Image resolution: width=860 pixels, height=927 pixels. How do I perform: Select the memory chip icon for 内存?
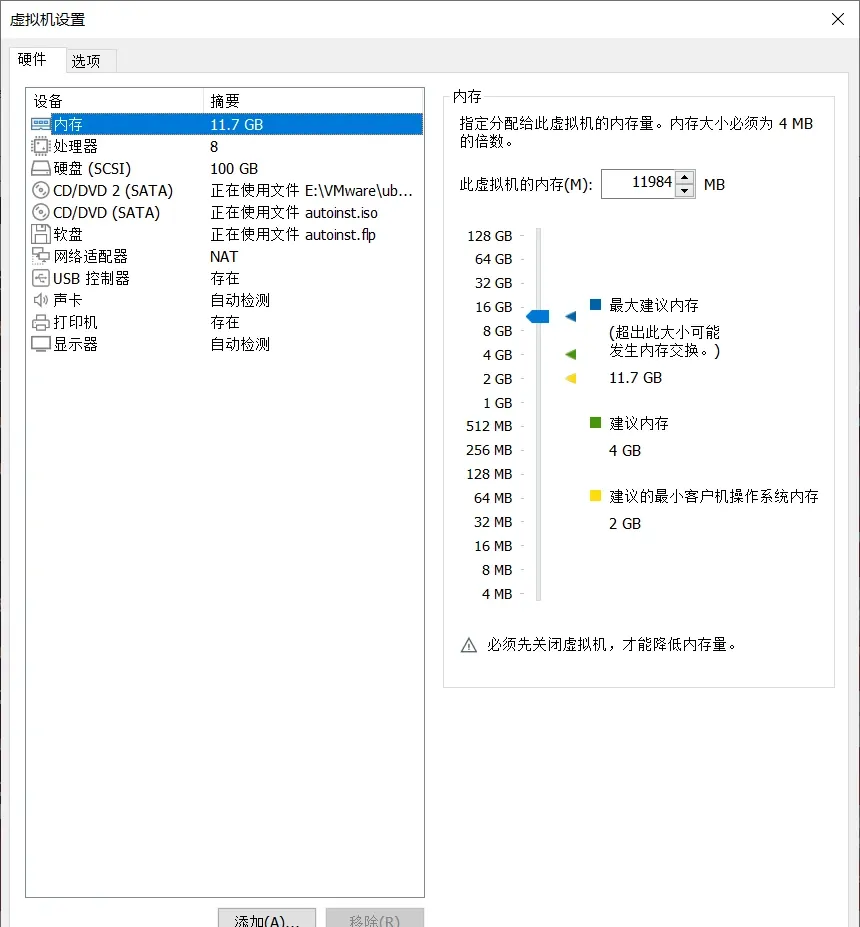[x=40, y=124]
